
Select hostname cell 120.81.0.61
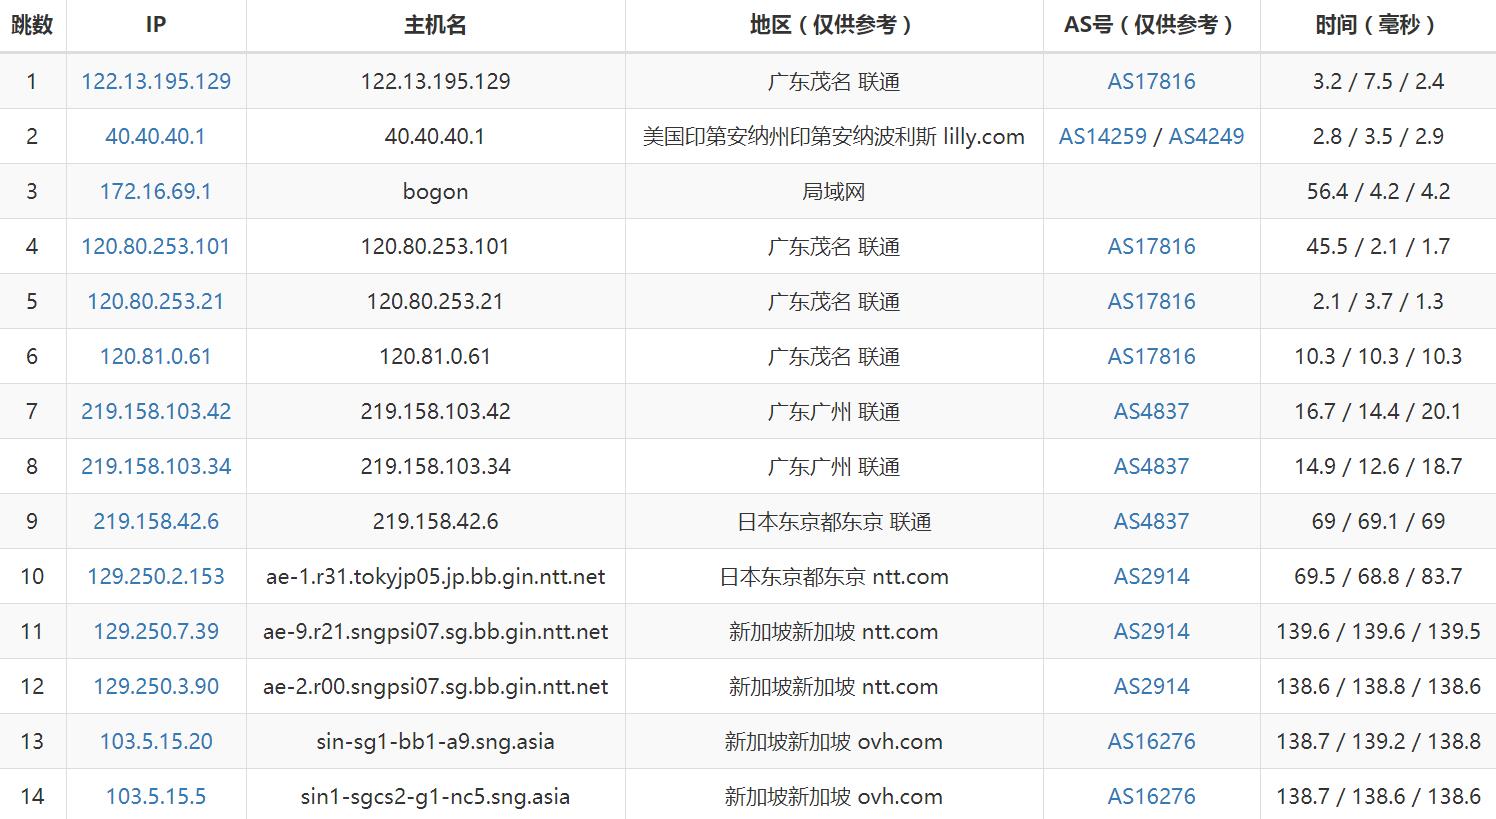pos(435,356)
